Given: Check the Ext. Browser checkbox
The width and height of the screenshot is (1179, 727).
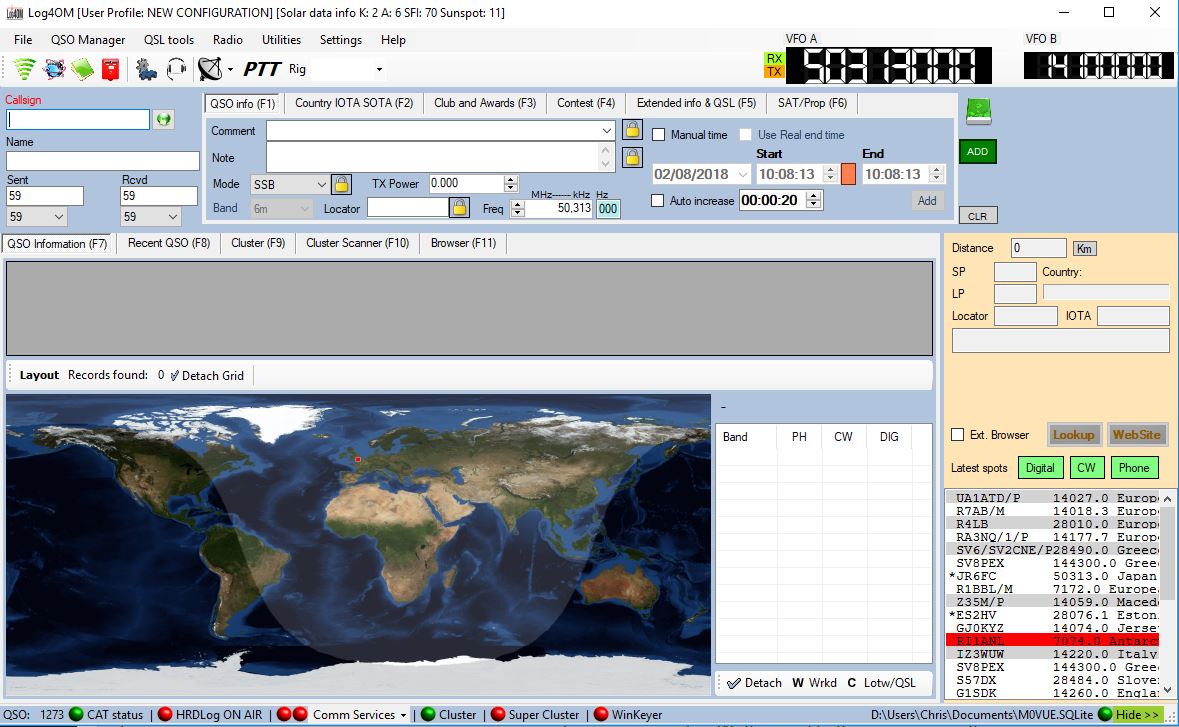Looking at the screenshot, I should point(957,435).
